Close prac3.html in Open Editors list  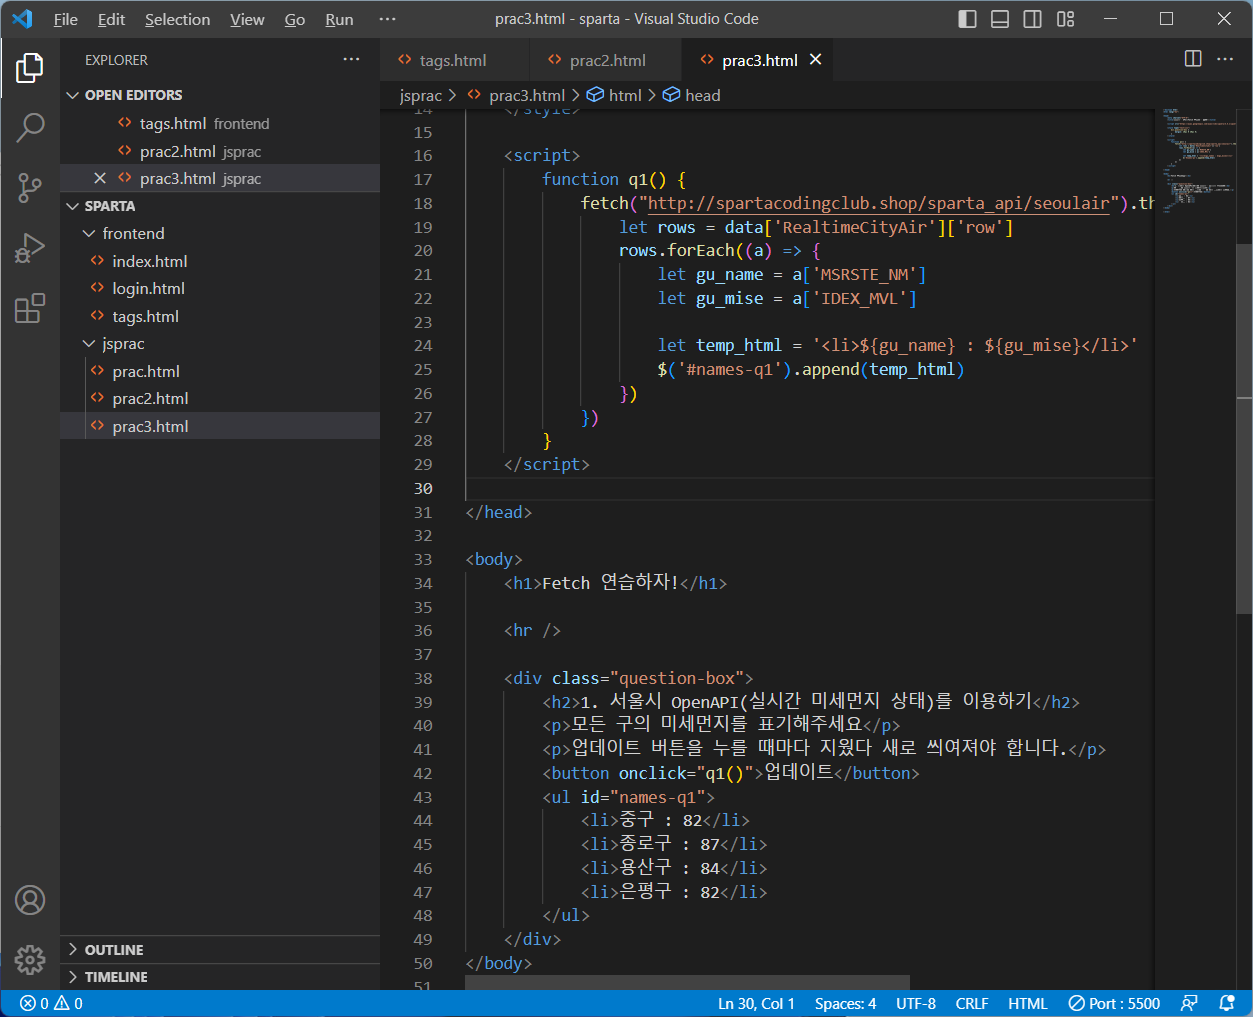tap(100, 178)
